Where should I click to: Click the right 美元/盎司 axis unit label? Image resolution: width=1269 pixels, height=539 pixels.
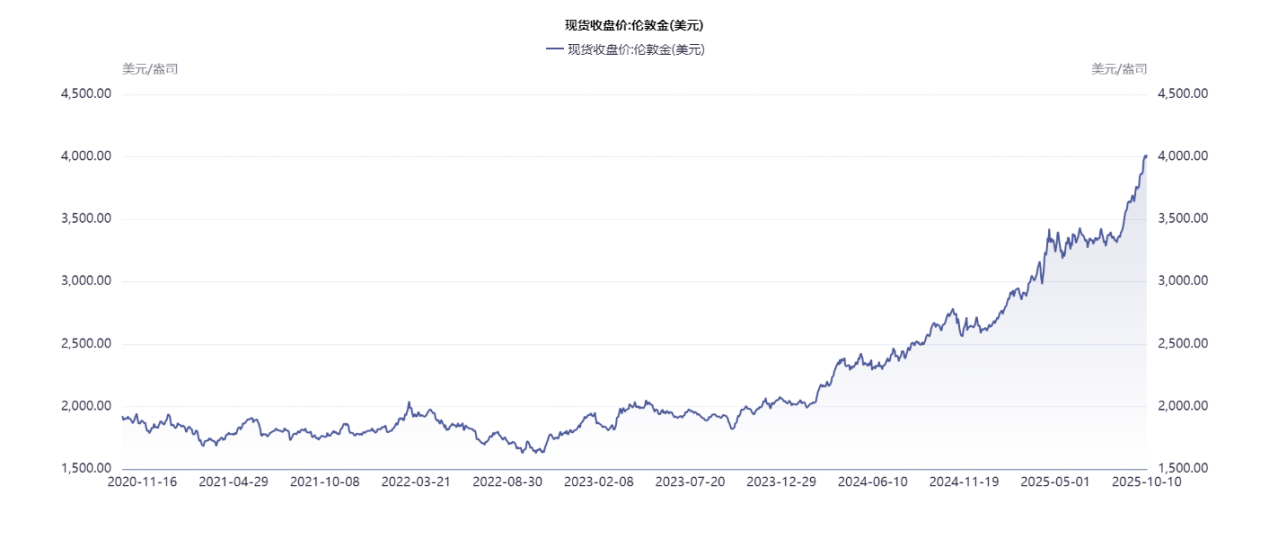(1118, 69)
